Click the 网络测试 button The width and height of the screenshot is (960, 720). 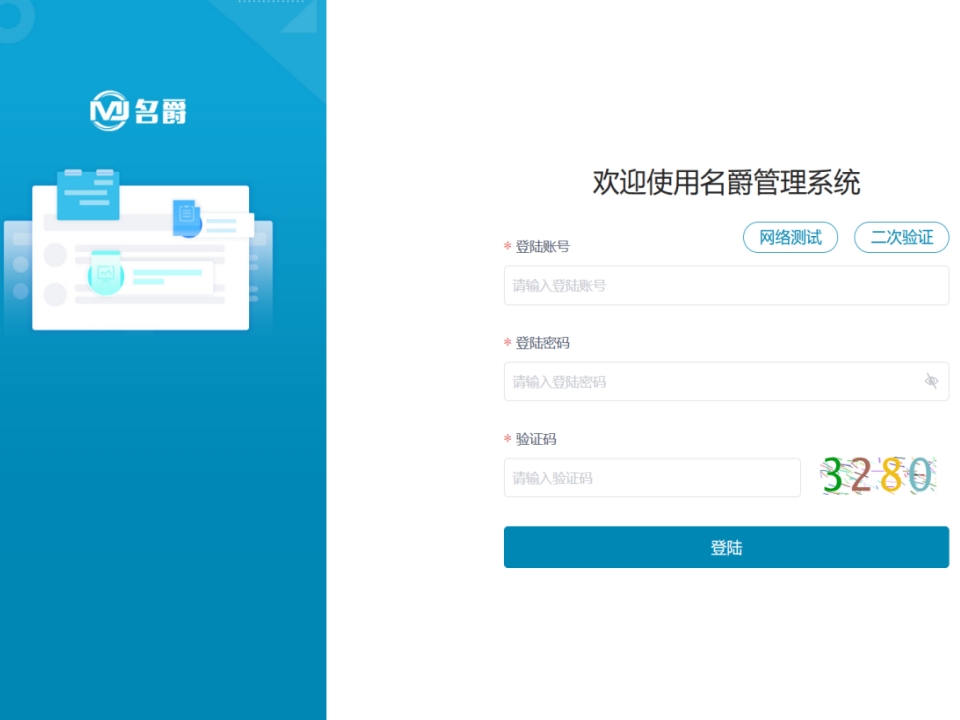pos(790,238)
